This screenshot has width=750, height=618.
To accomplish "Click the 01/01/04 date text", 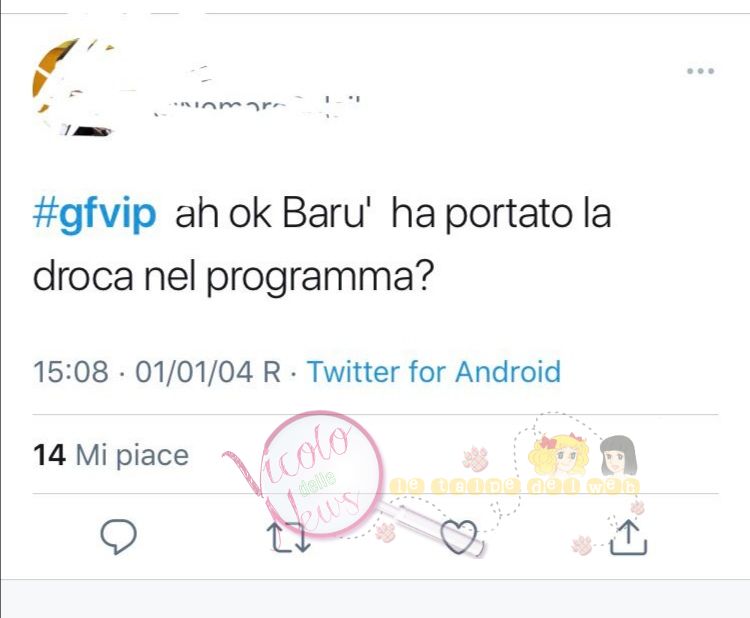I will coord(194,372).
